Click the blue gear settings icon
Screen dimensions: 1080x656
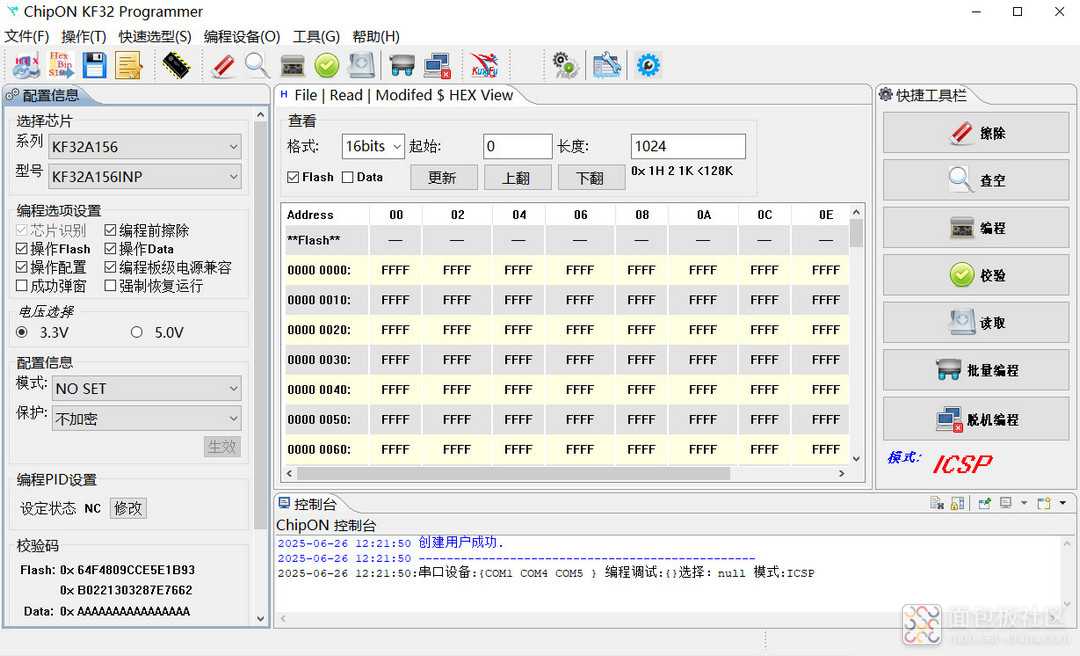[x=648, y=65]
